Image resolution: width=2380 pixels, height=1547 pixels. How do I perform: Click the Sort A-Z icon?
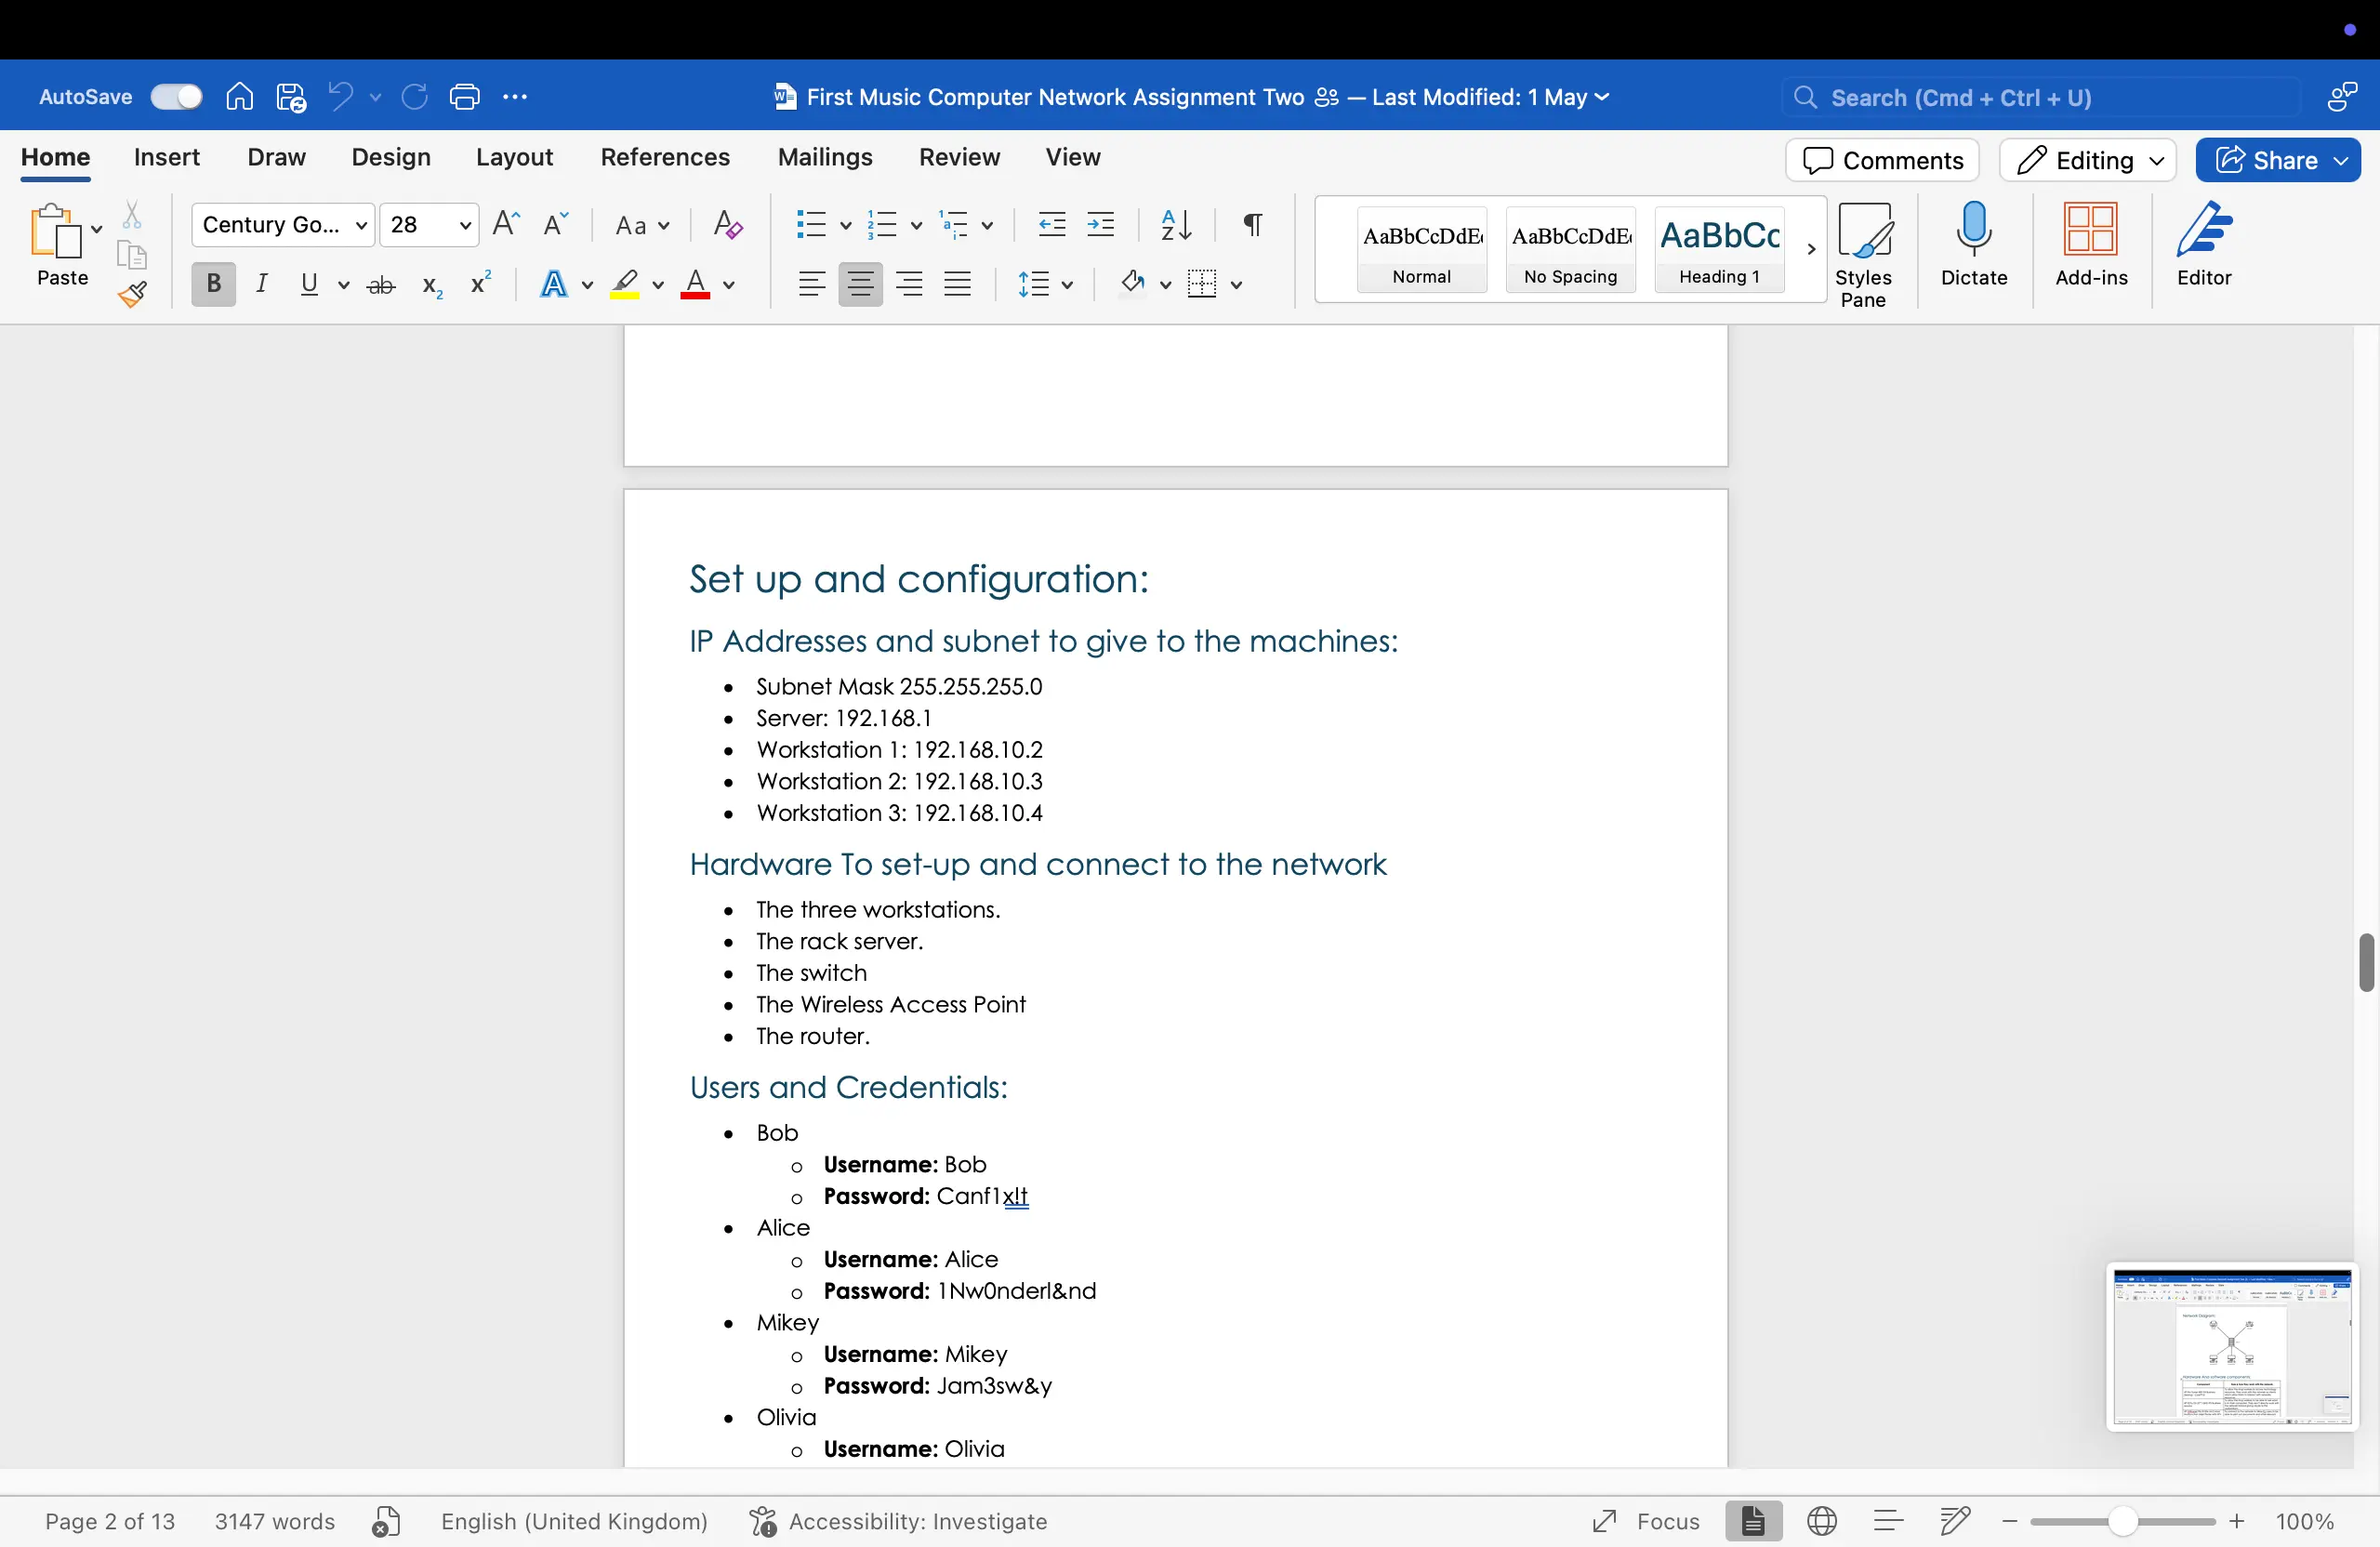[1176, 225]
